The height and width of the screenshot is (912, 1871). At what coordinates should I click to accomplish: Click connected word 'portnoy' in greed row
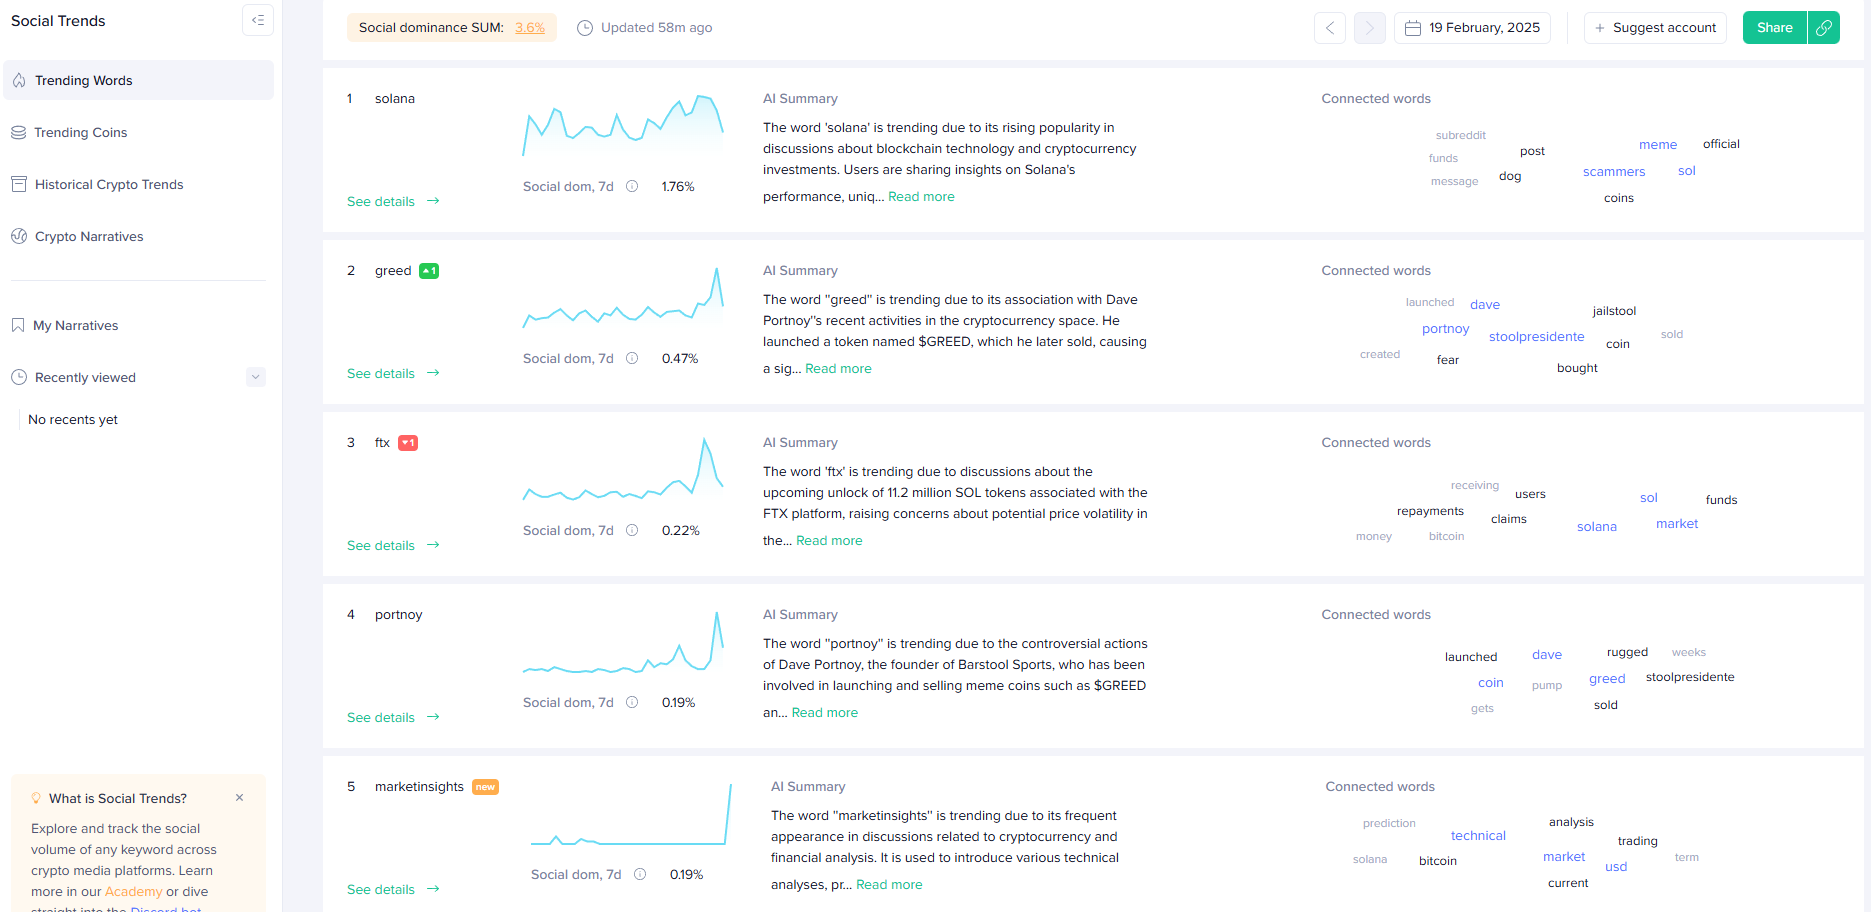[1445, 329]
